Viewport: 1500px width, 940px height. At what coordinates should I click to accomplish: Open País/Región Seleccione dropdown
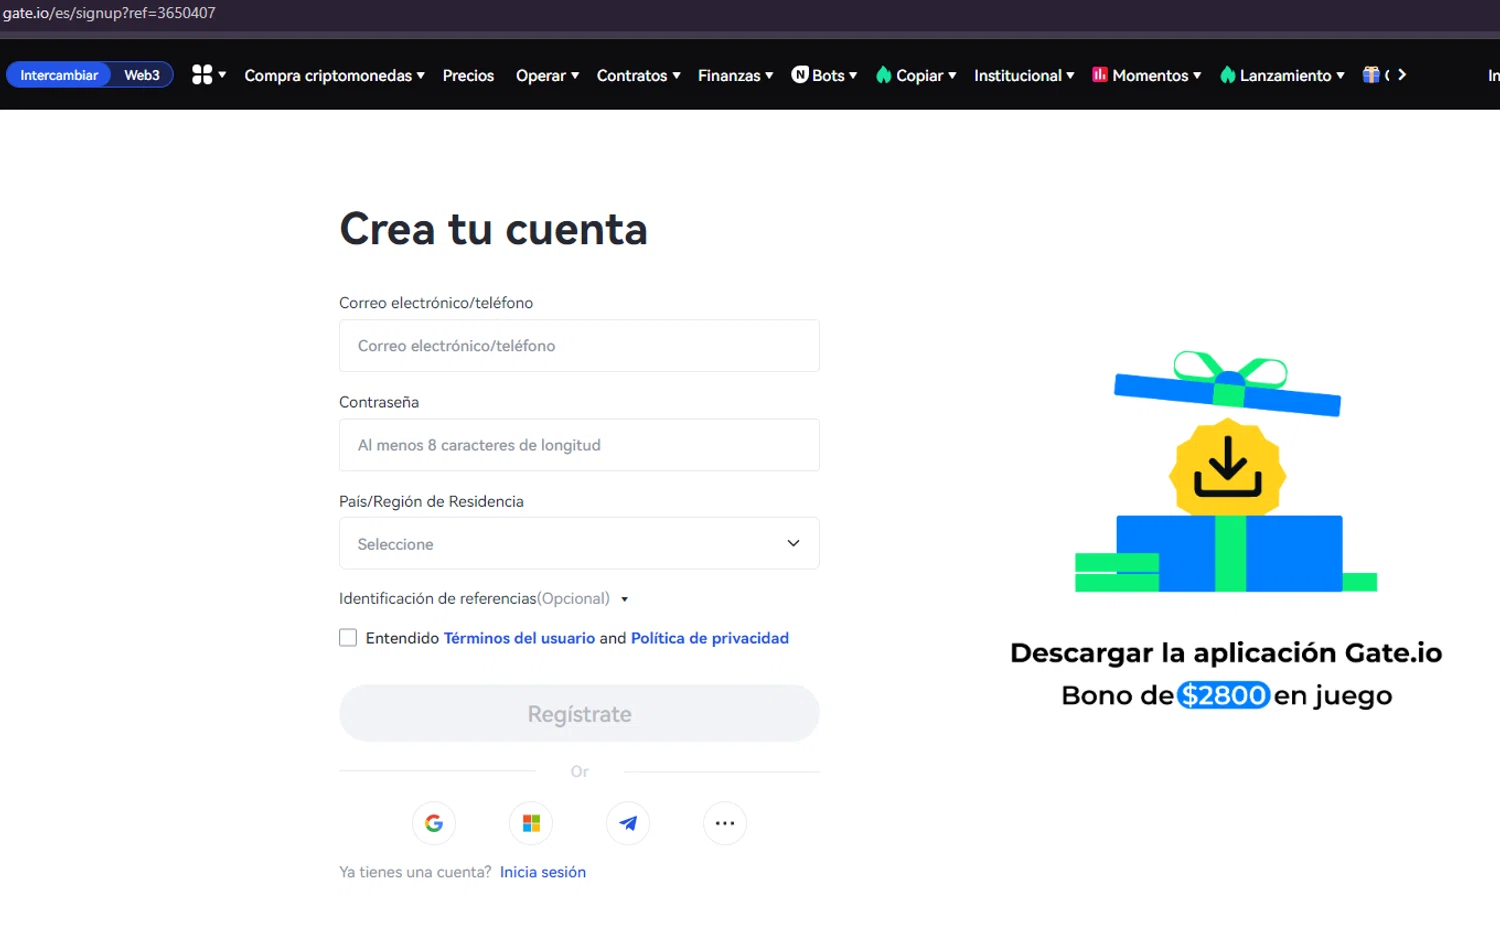point(579,543)
